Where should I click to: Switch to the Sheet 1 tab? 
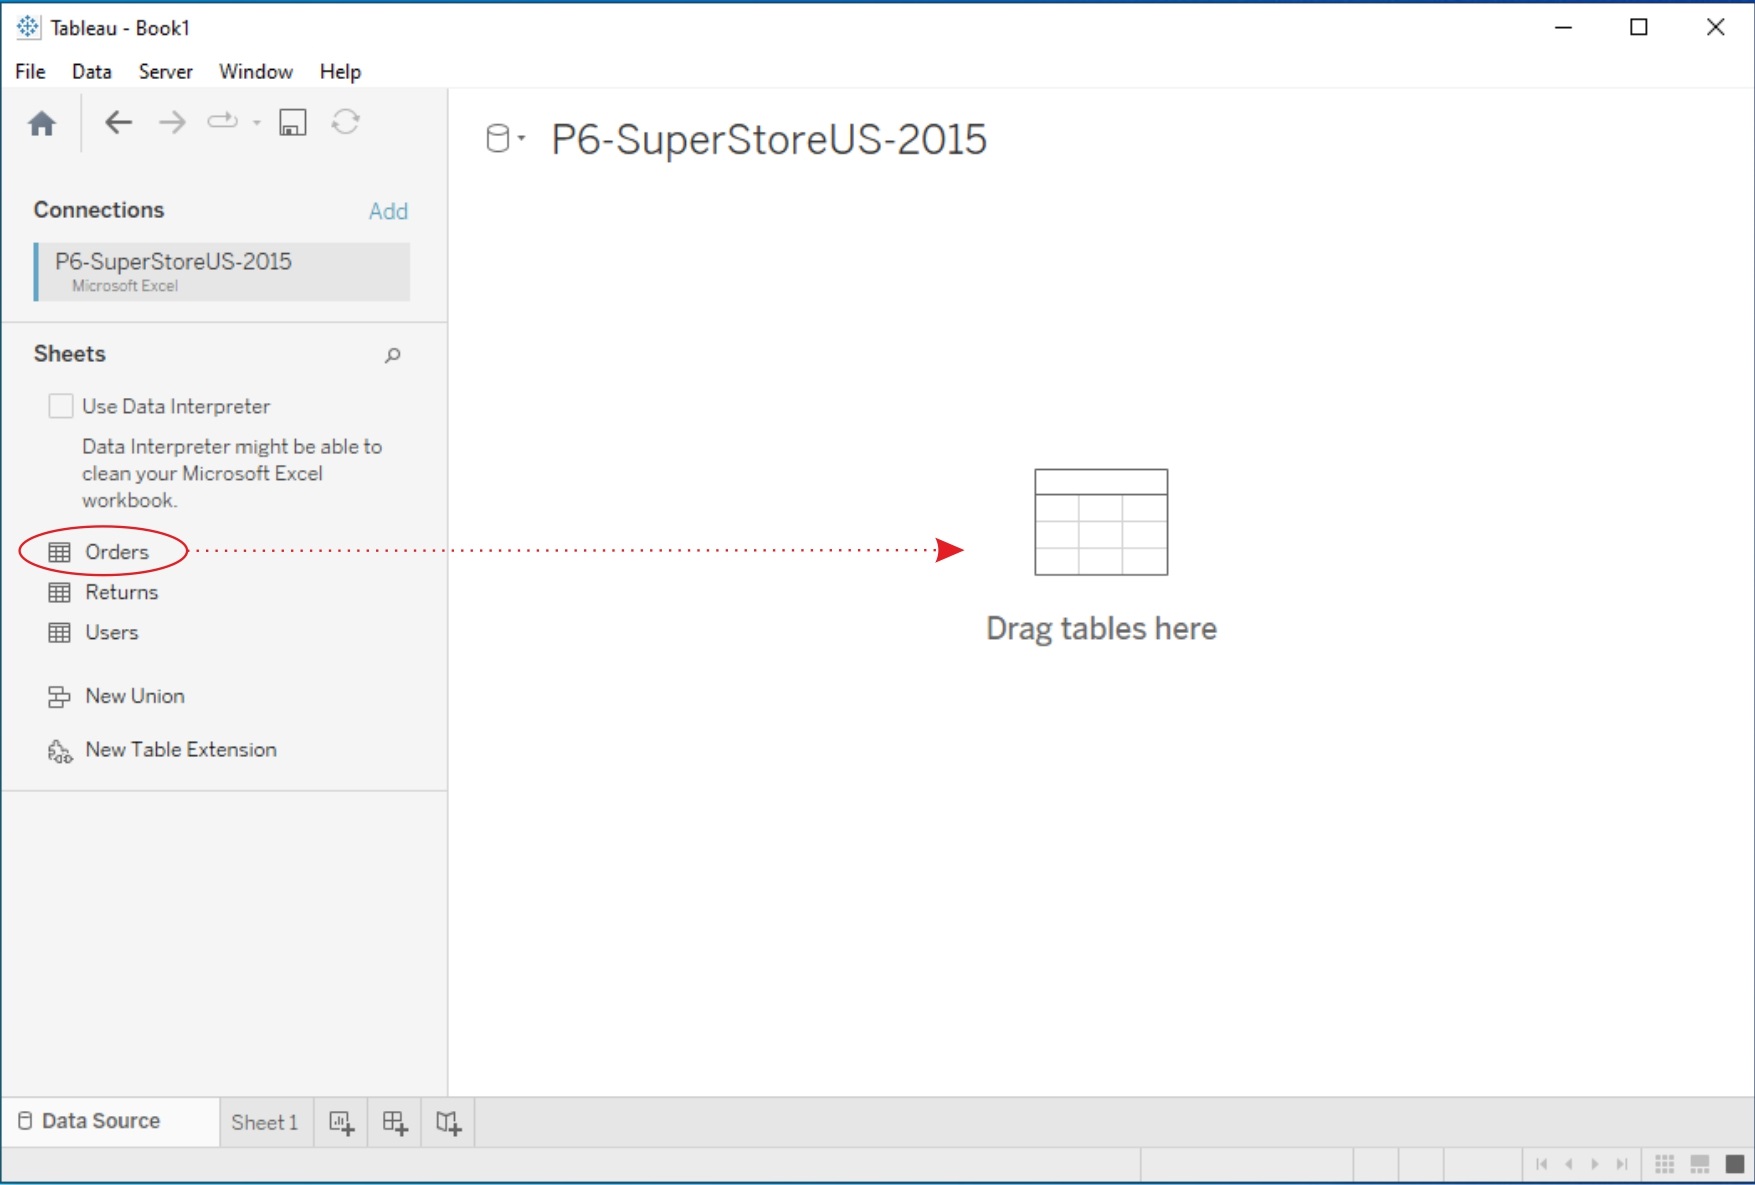[265, 1122]
